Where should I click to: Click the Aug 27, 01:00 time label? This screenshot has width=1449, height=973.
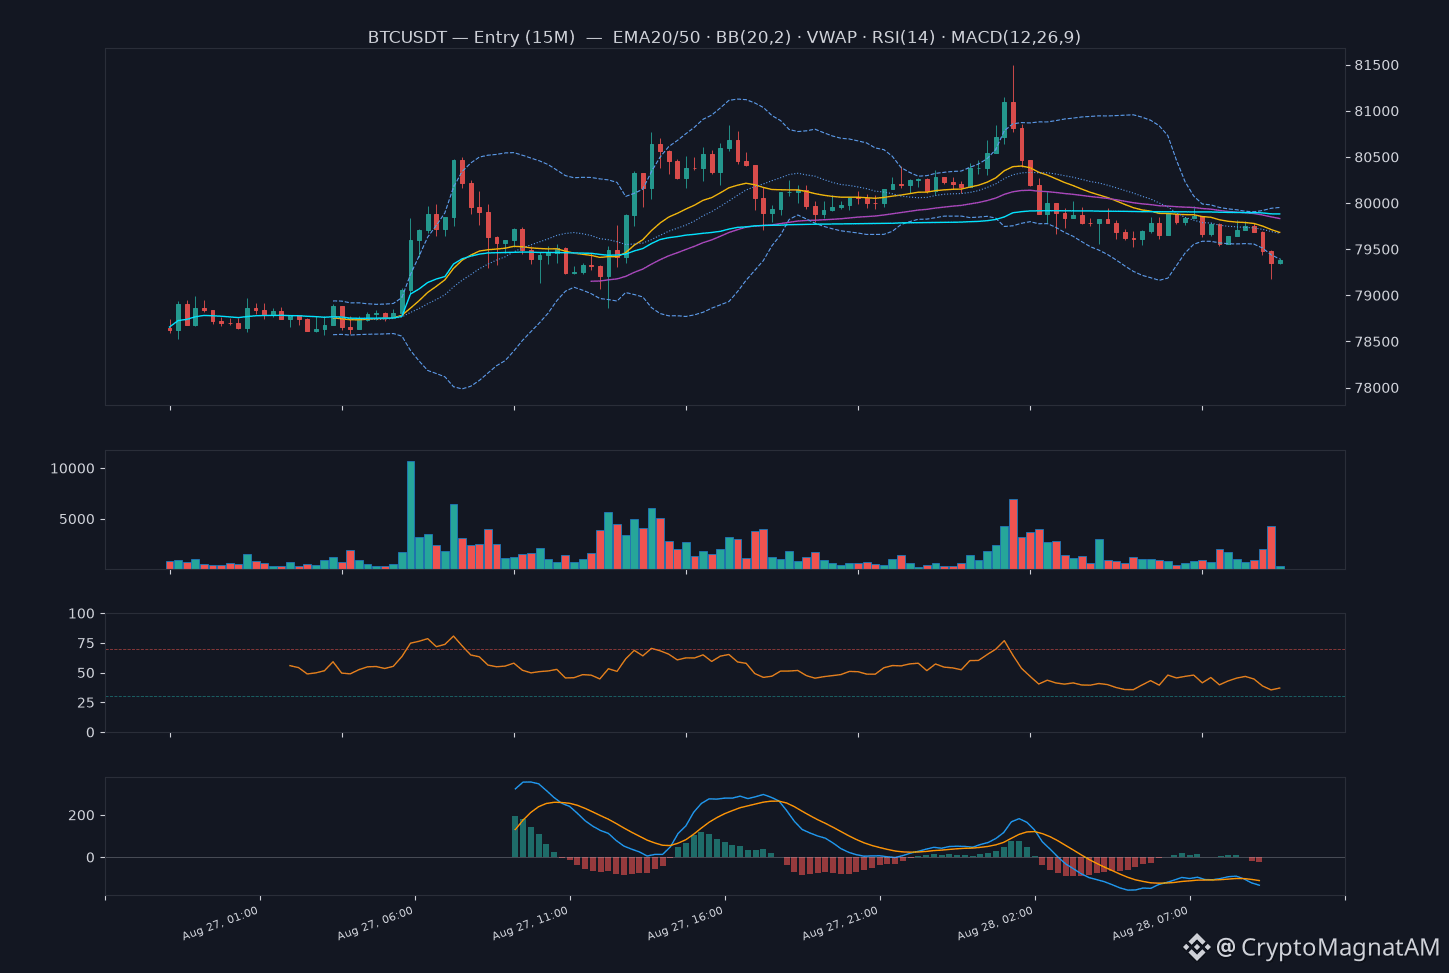tap(220, 923)
